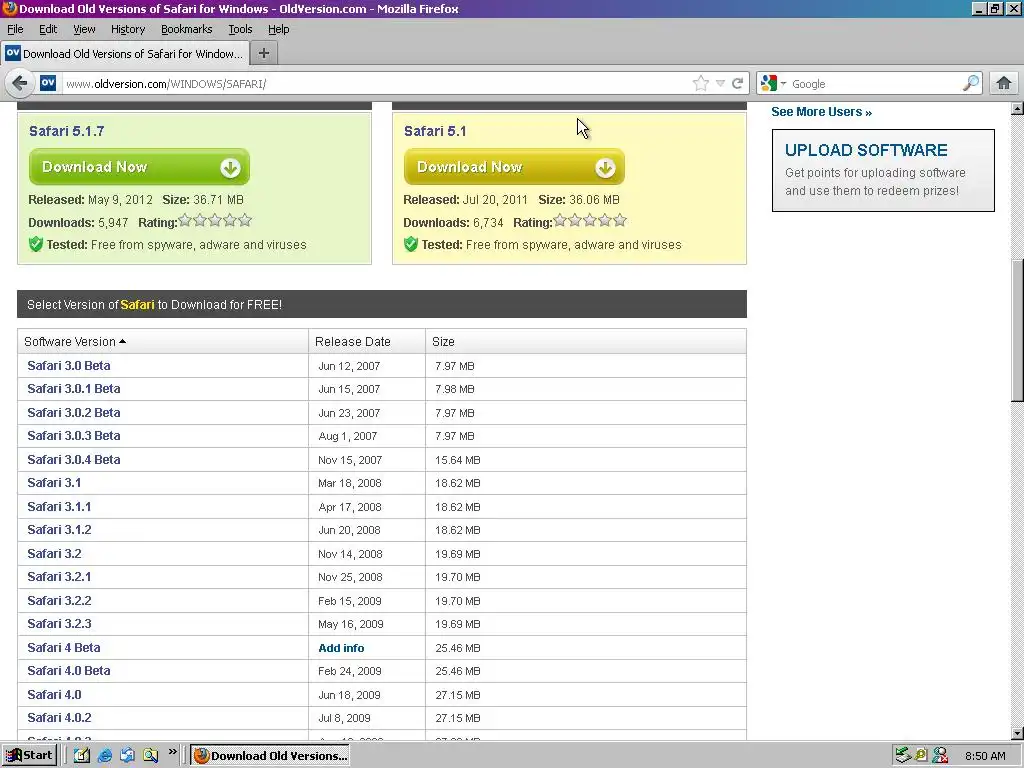Click the Tested shield icon under Safari 5.1
Image resolution: width=1024 pixels, height=768 pixels.
(x=411, y=245)
